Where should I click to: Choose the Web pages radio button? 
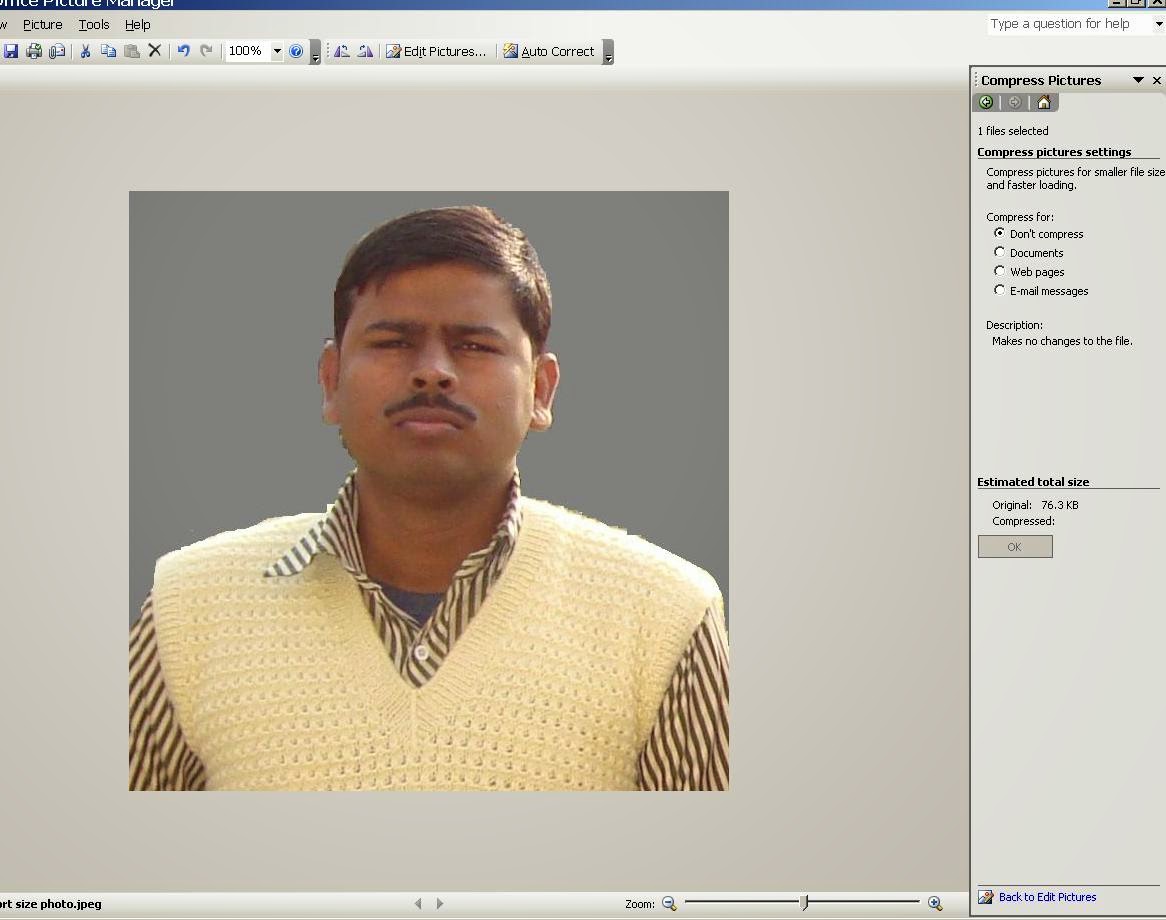click(x=999, y=272)
